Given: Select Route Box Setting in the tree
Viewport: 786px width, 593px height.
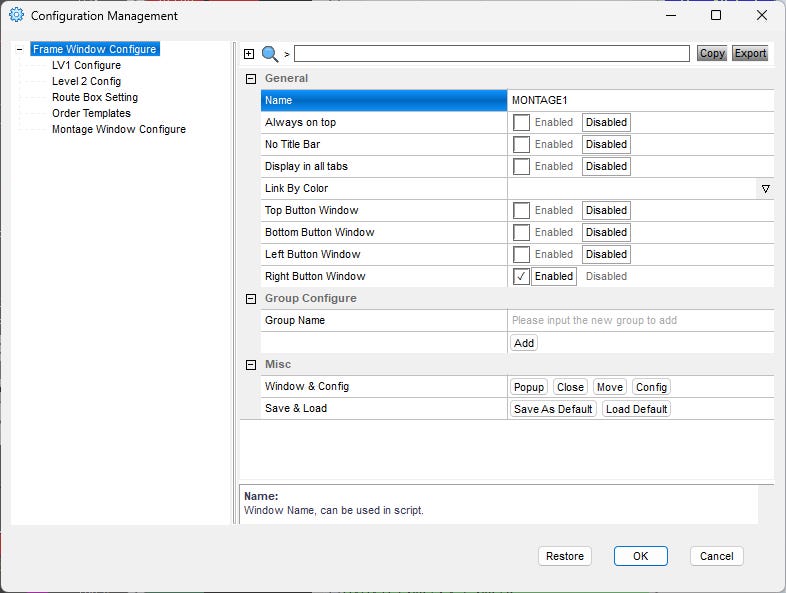Looking at the screenshot, I should coord(95,97).
